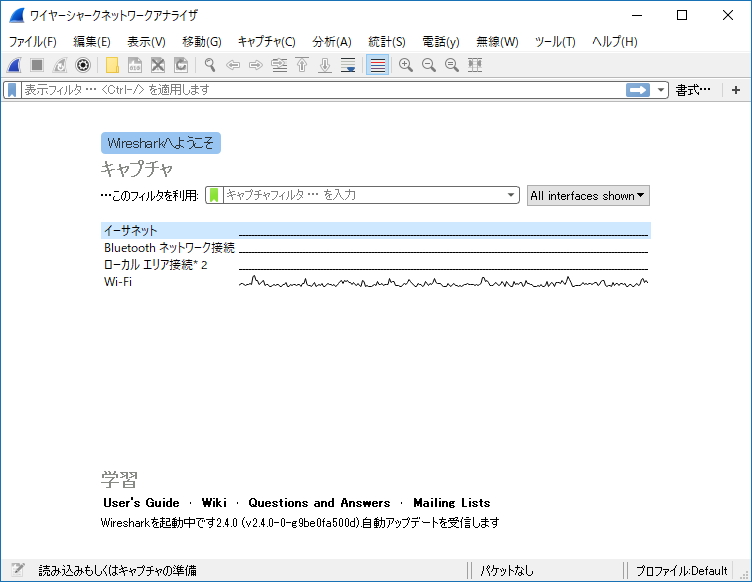Image resolution: width=752 pixels, height=582 pixels.
Task: Open the 電話(y) menu
Action: pos(441,42)
